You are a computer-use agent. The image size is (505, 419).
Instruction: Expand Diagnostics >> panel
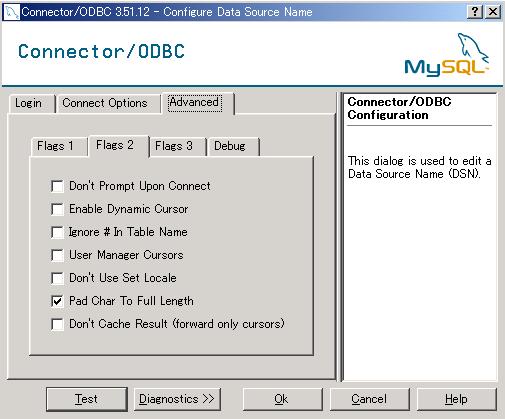coord(177,399)
